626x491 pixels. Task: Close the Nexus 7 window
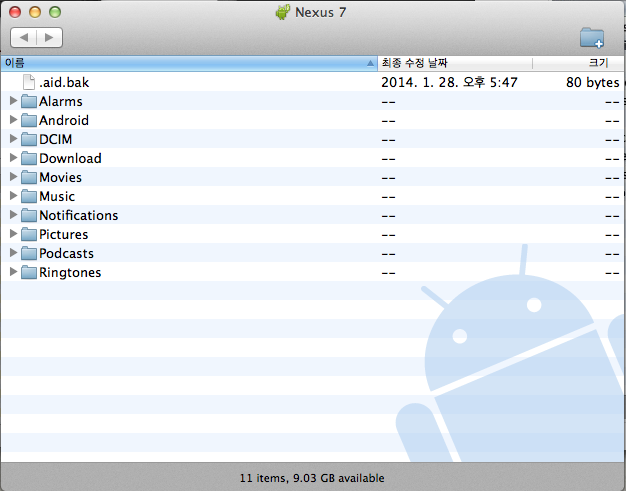click(15, 12)
